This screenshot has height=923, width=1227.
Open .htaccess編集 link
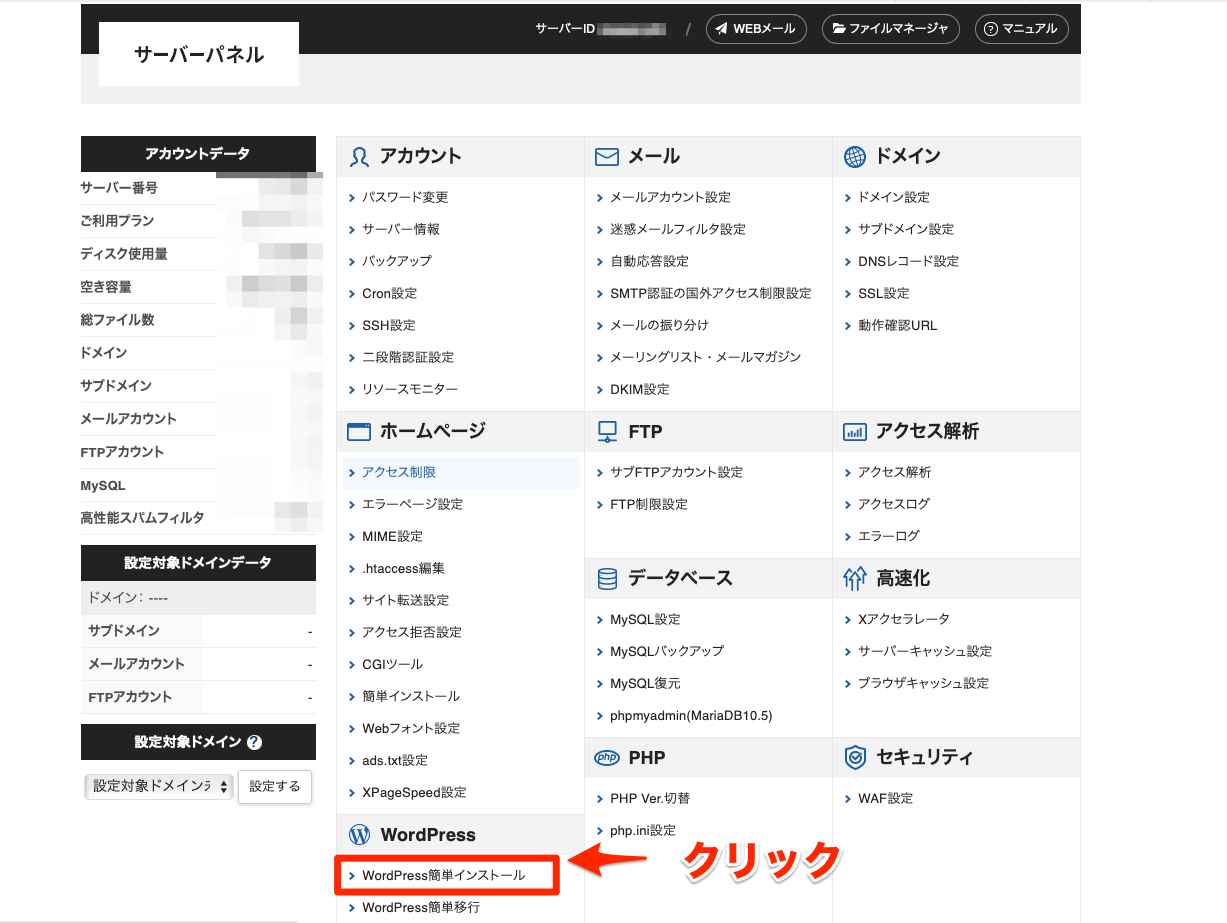click(x=403, y=568)
